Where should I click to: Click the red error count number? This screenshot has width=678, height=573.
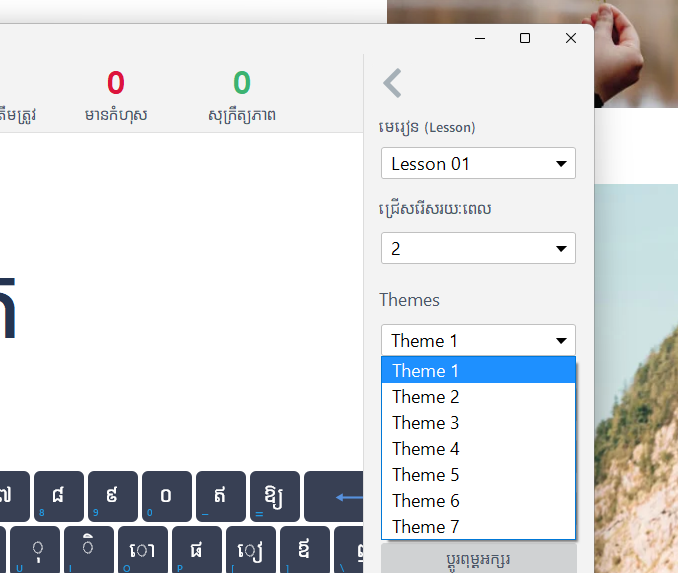[x=116, y=83]
